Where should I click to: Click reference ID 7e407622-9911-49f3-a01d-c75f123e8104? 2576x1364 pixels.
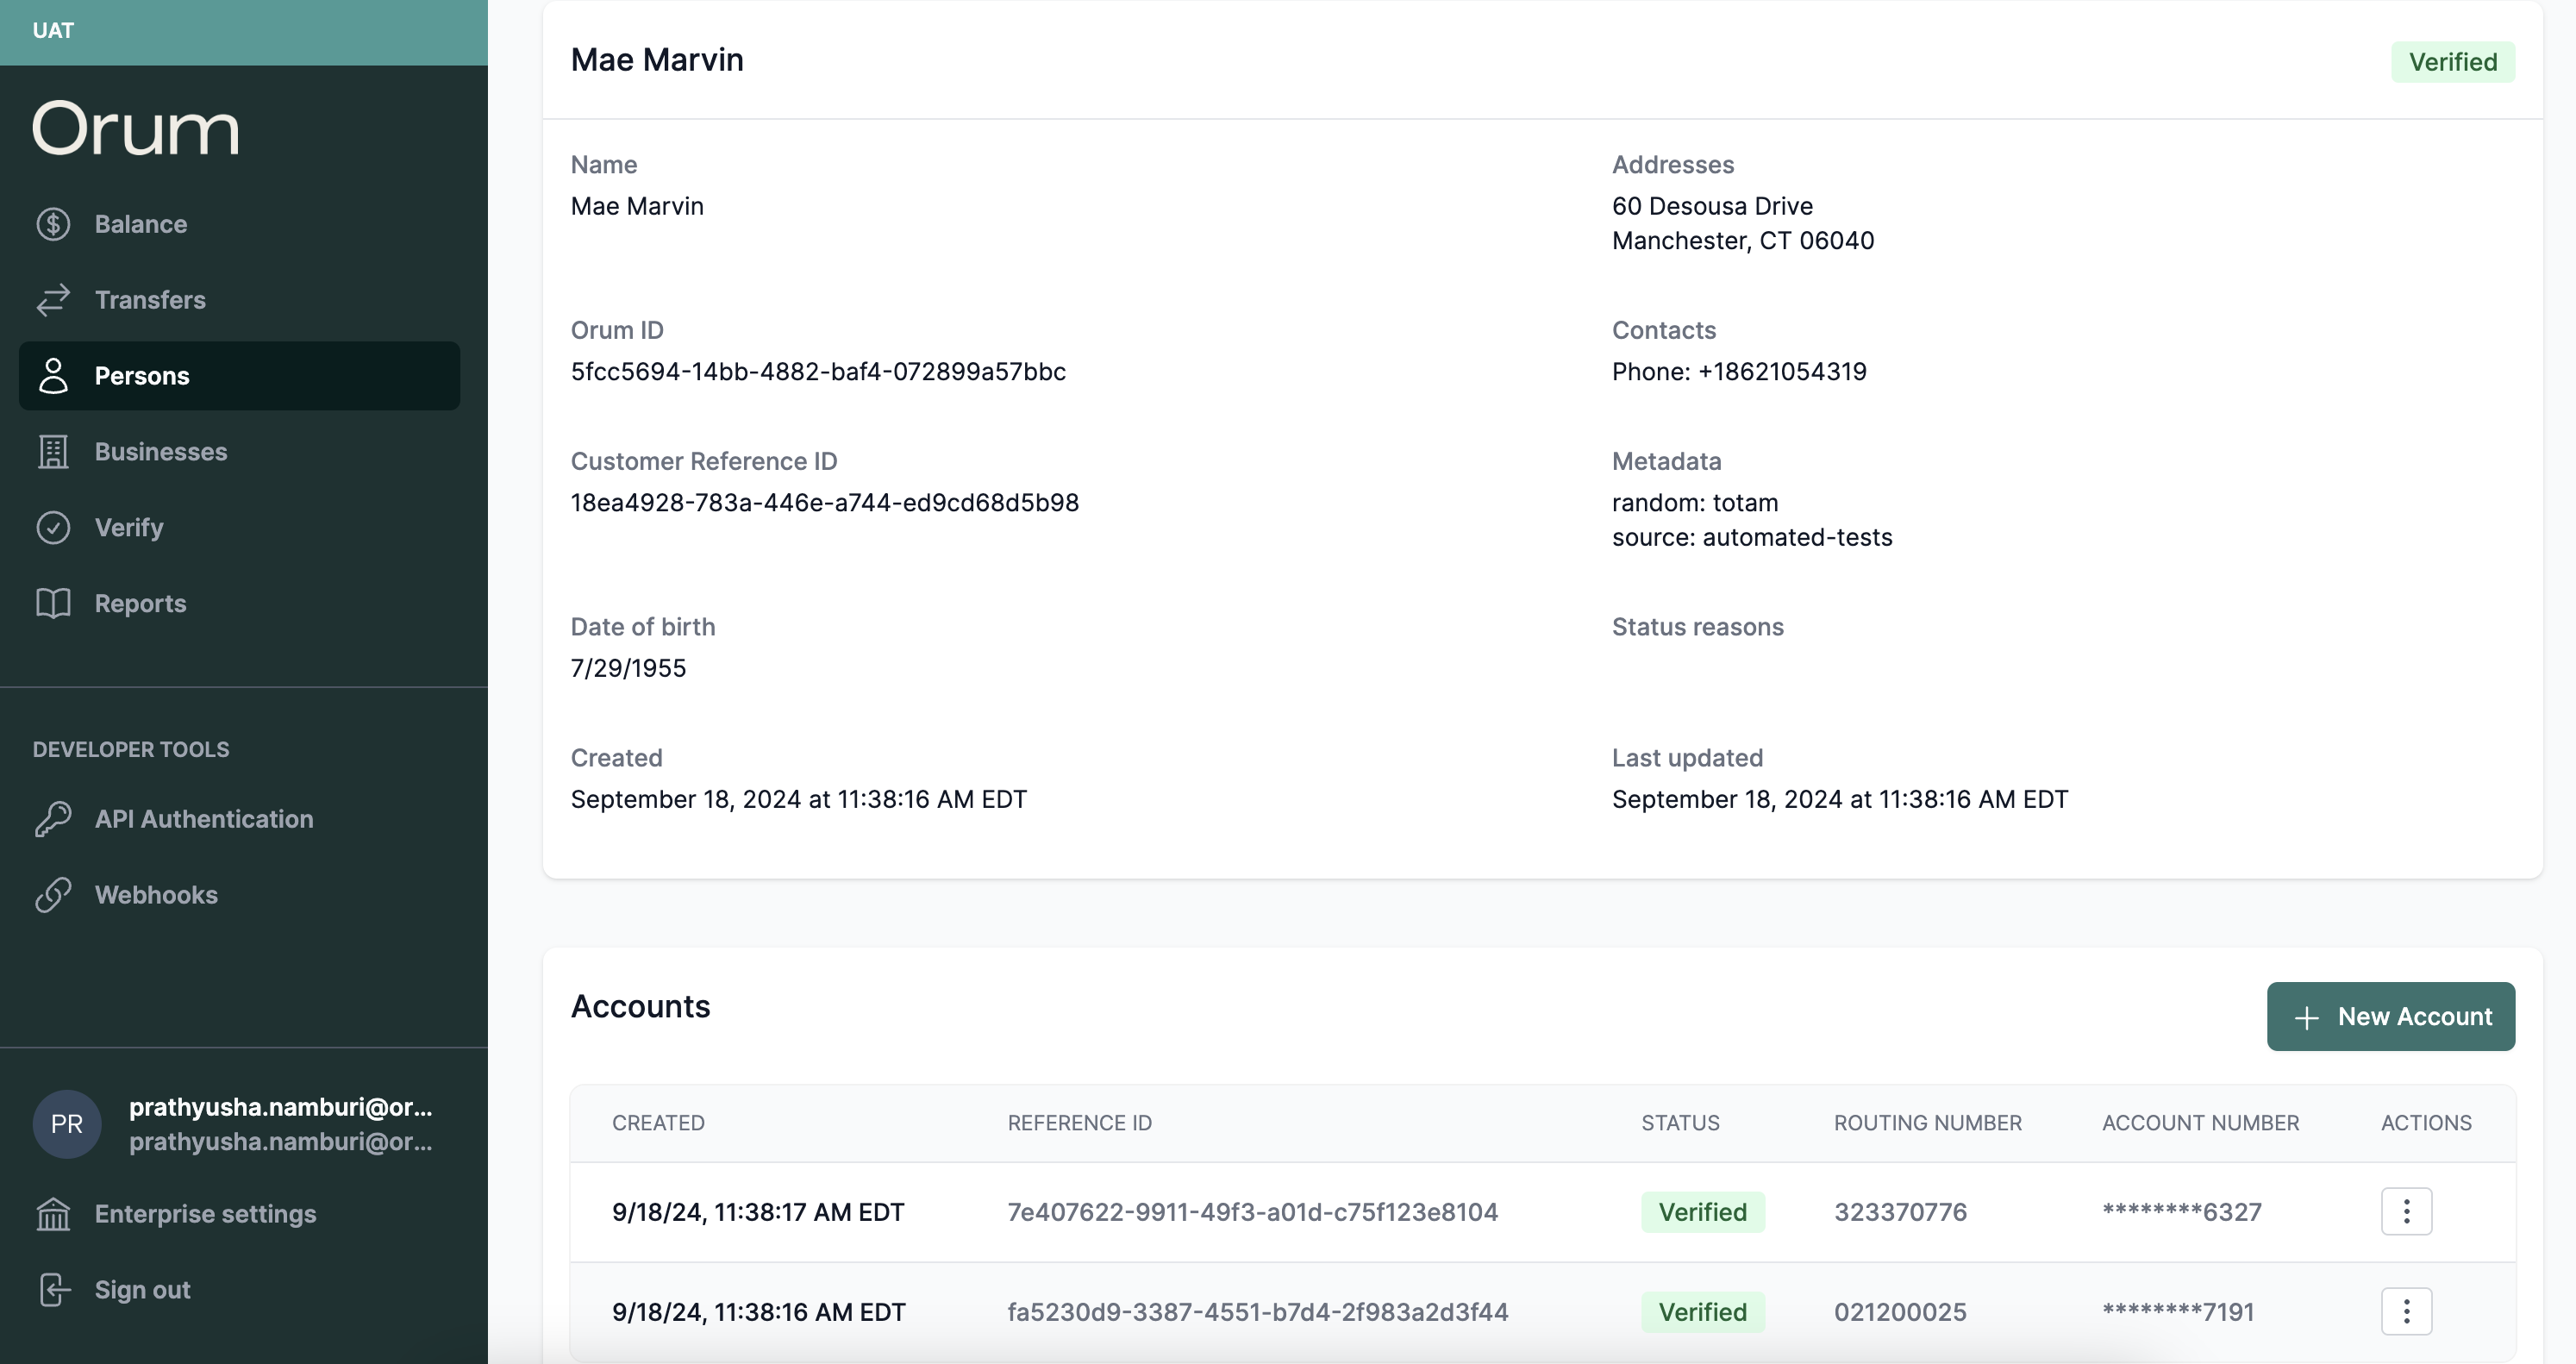[x=1252, y=1212]
